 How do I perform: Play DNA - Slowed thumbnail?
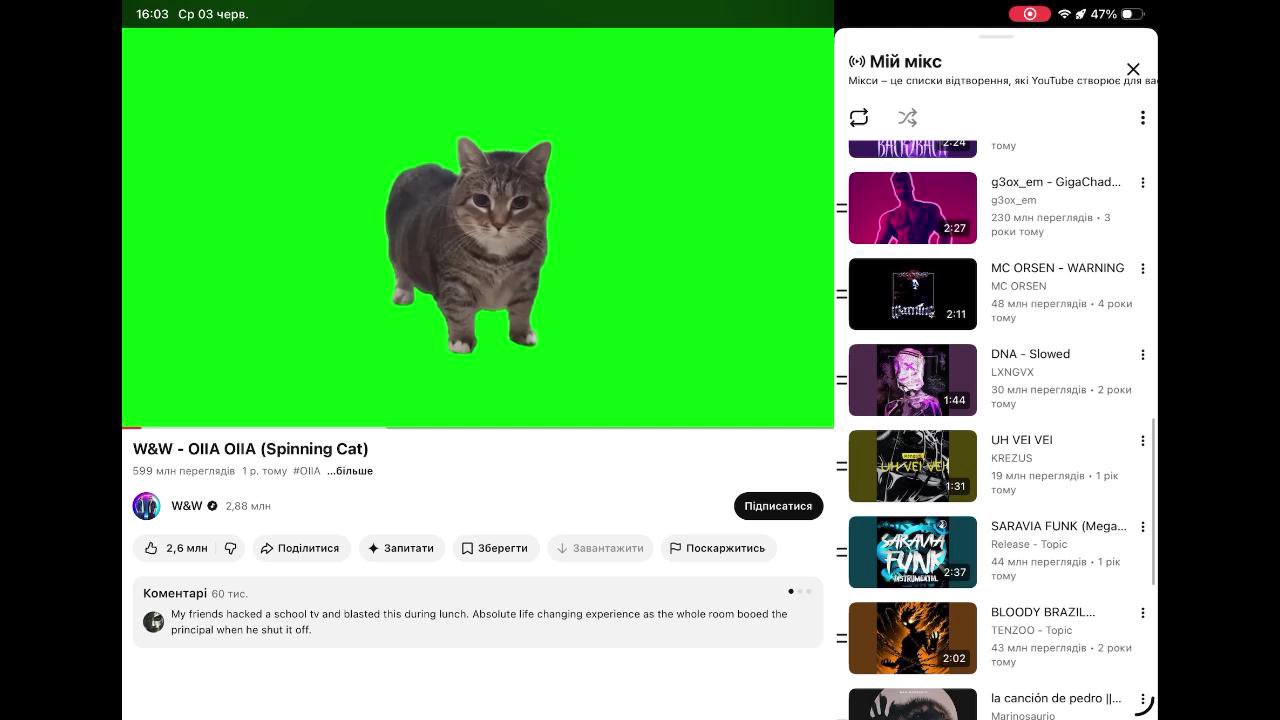[913, 380]
